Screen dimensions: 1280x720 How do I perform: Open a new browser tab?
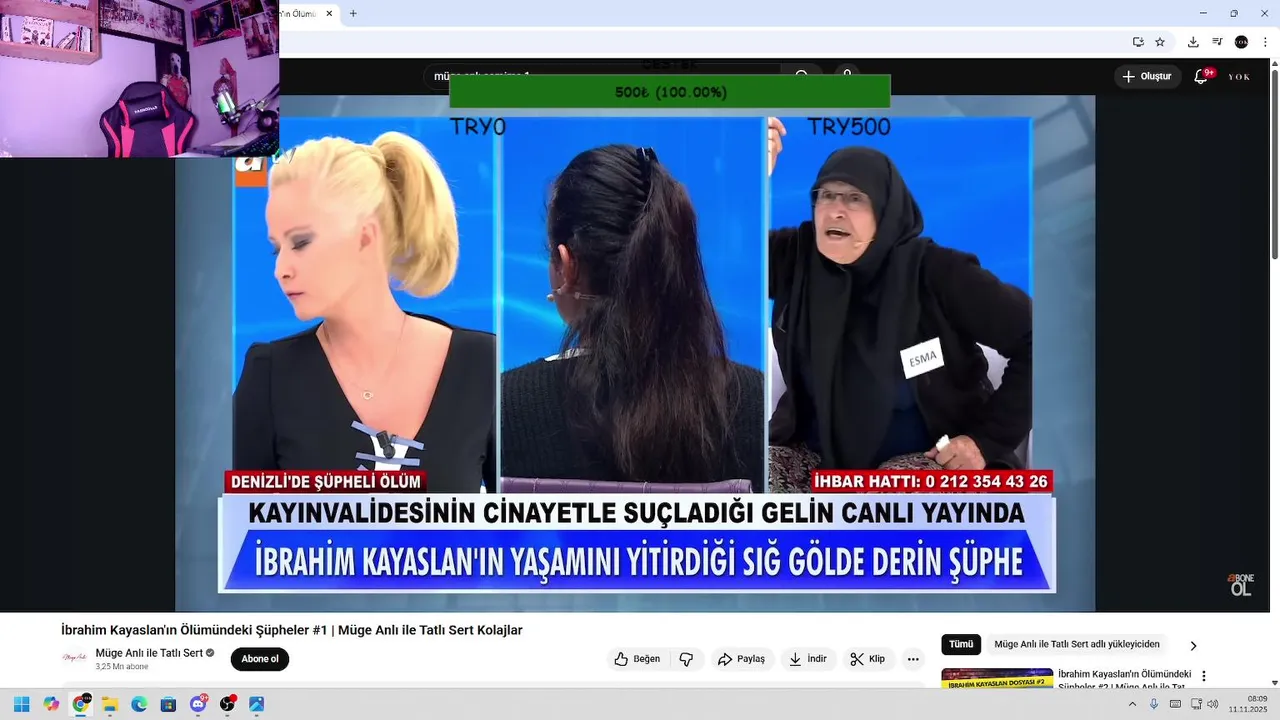353,14
